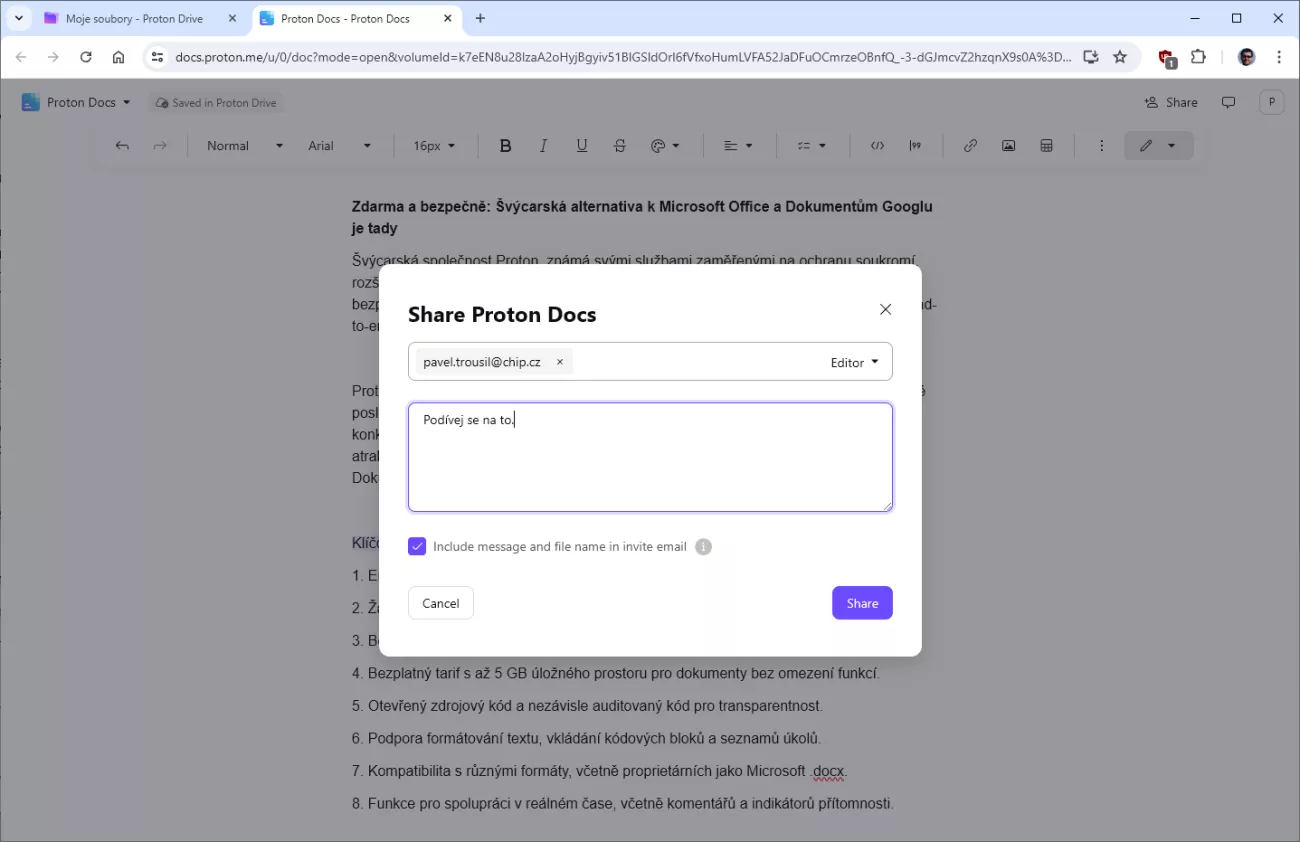Toggle italic text formatting
1300x842 pixels.
543,146
